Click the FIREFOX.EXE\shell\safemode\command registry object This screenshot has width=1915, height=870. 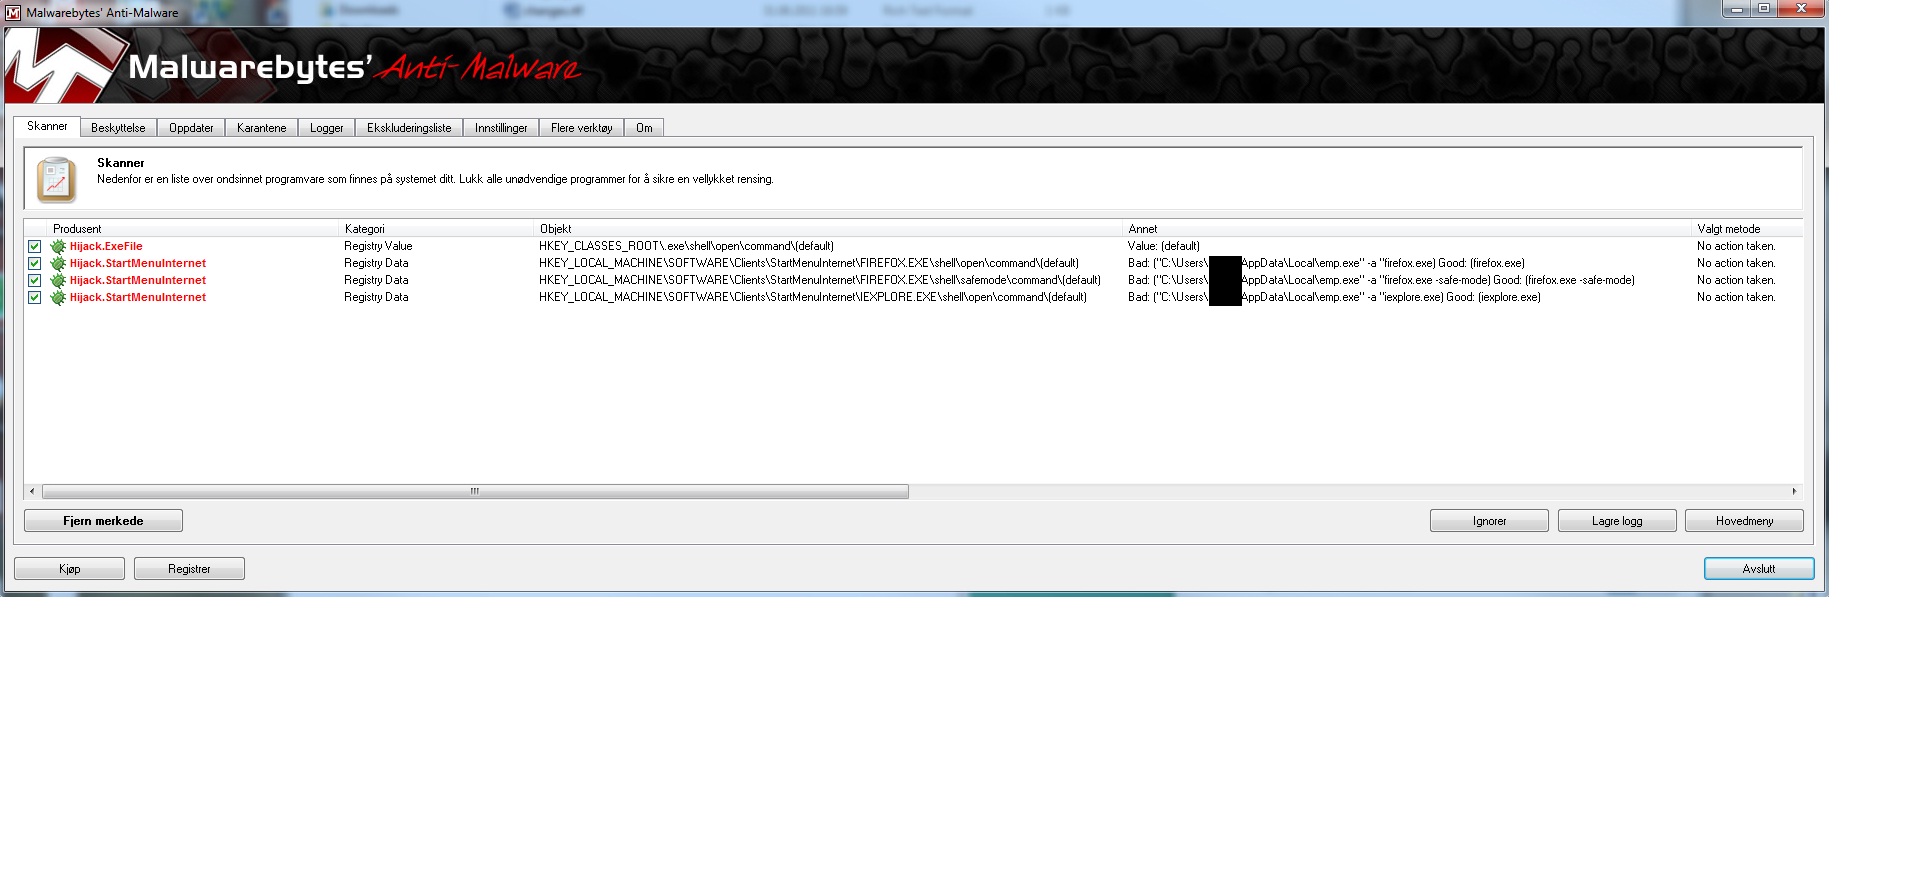pos(820,280)
